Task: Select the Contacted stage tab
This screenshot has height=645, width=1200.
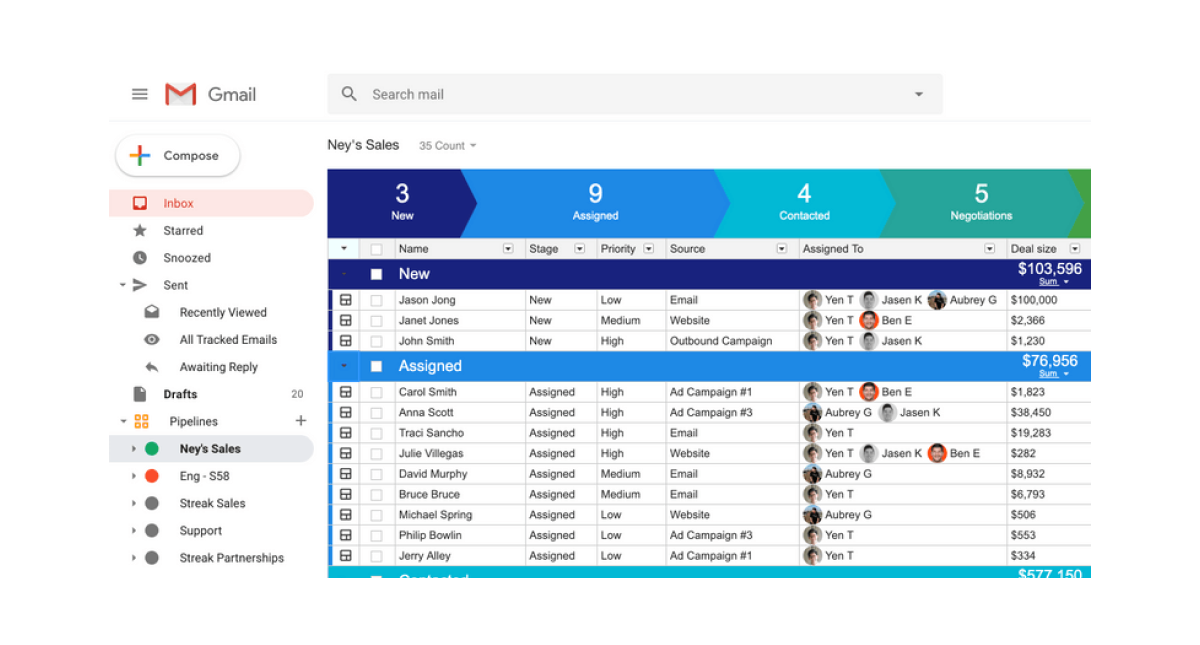Action: pos(804,203)
